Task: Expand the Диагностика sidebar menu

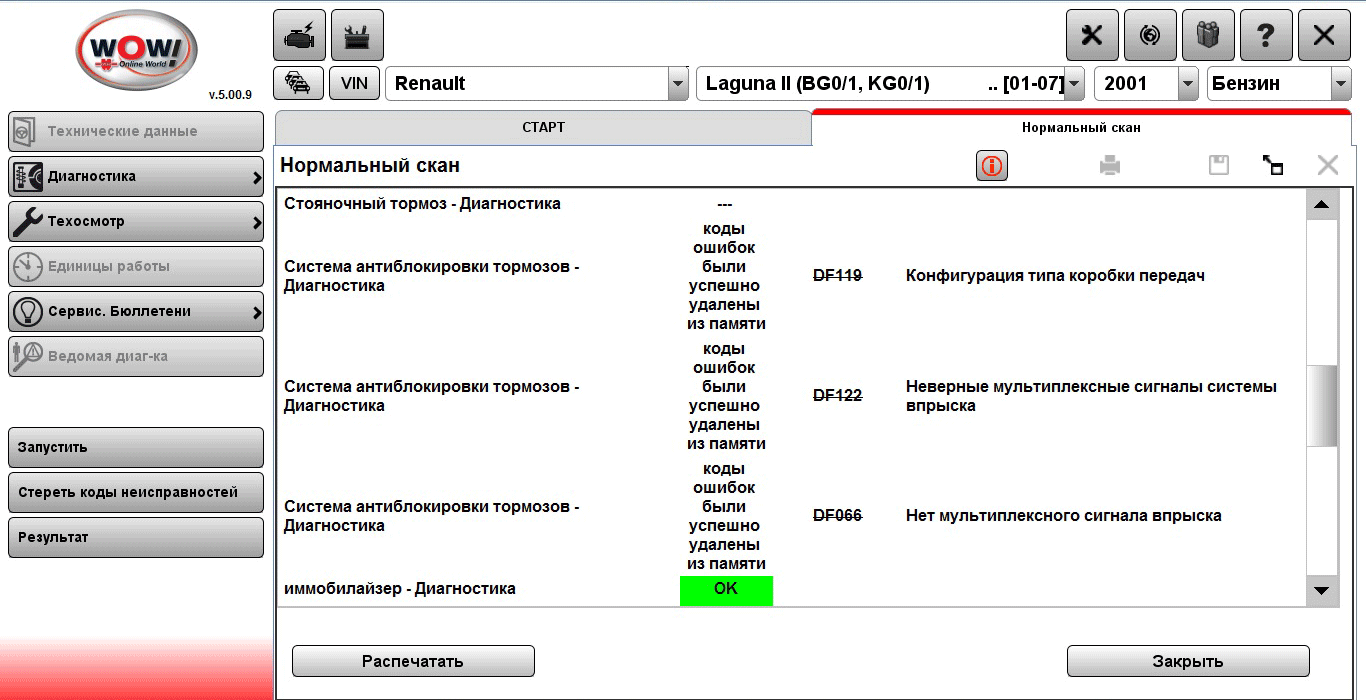Action: coord(136,177)
